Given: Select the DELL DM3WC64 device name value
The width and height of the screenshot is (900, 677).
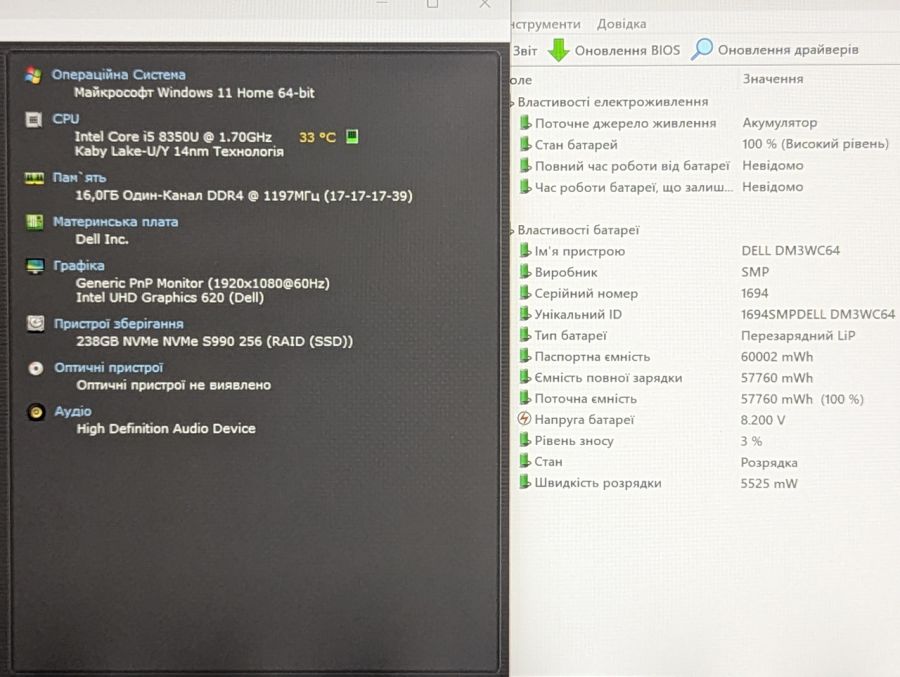Looking at the screenshot, I should click(x=790, y=250).
